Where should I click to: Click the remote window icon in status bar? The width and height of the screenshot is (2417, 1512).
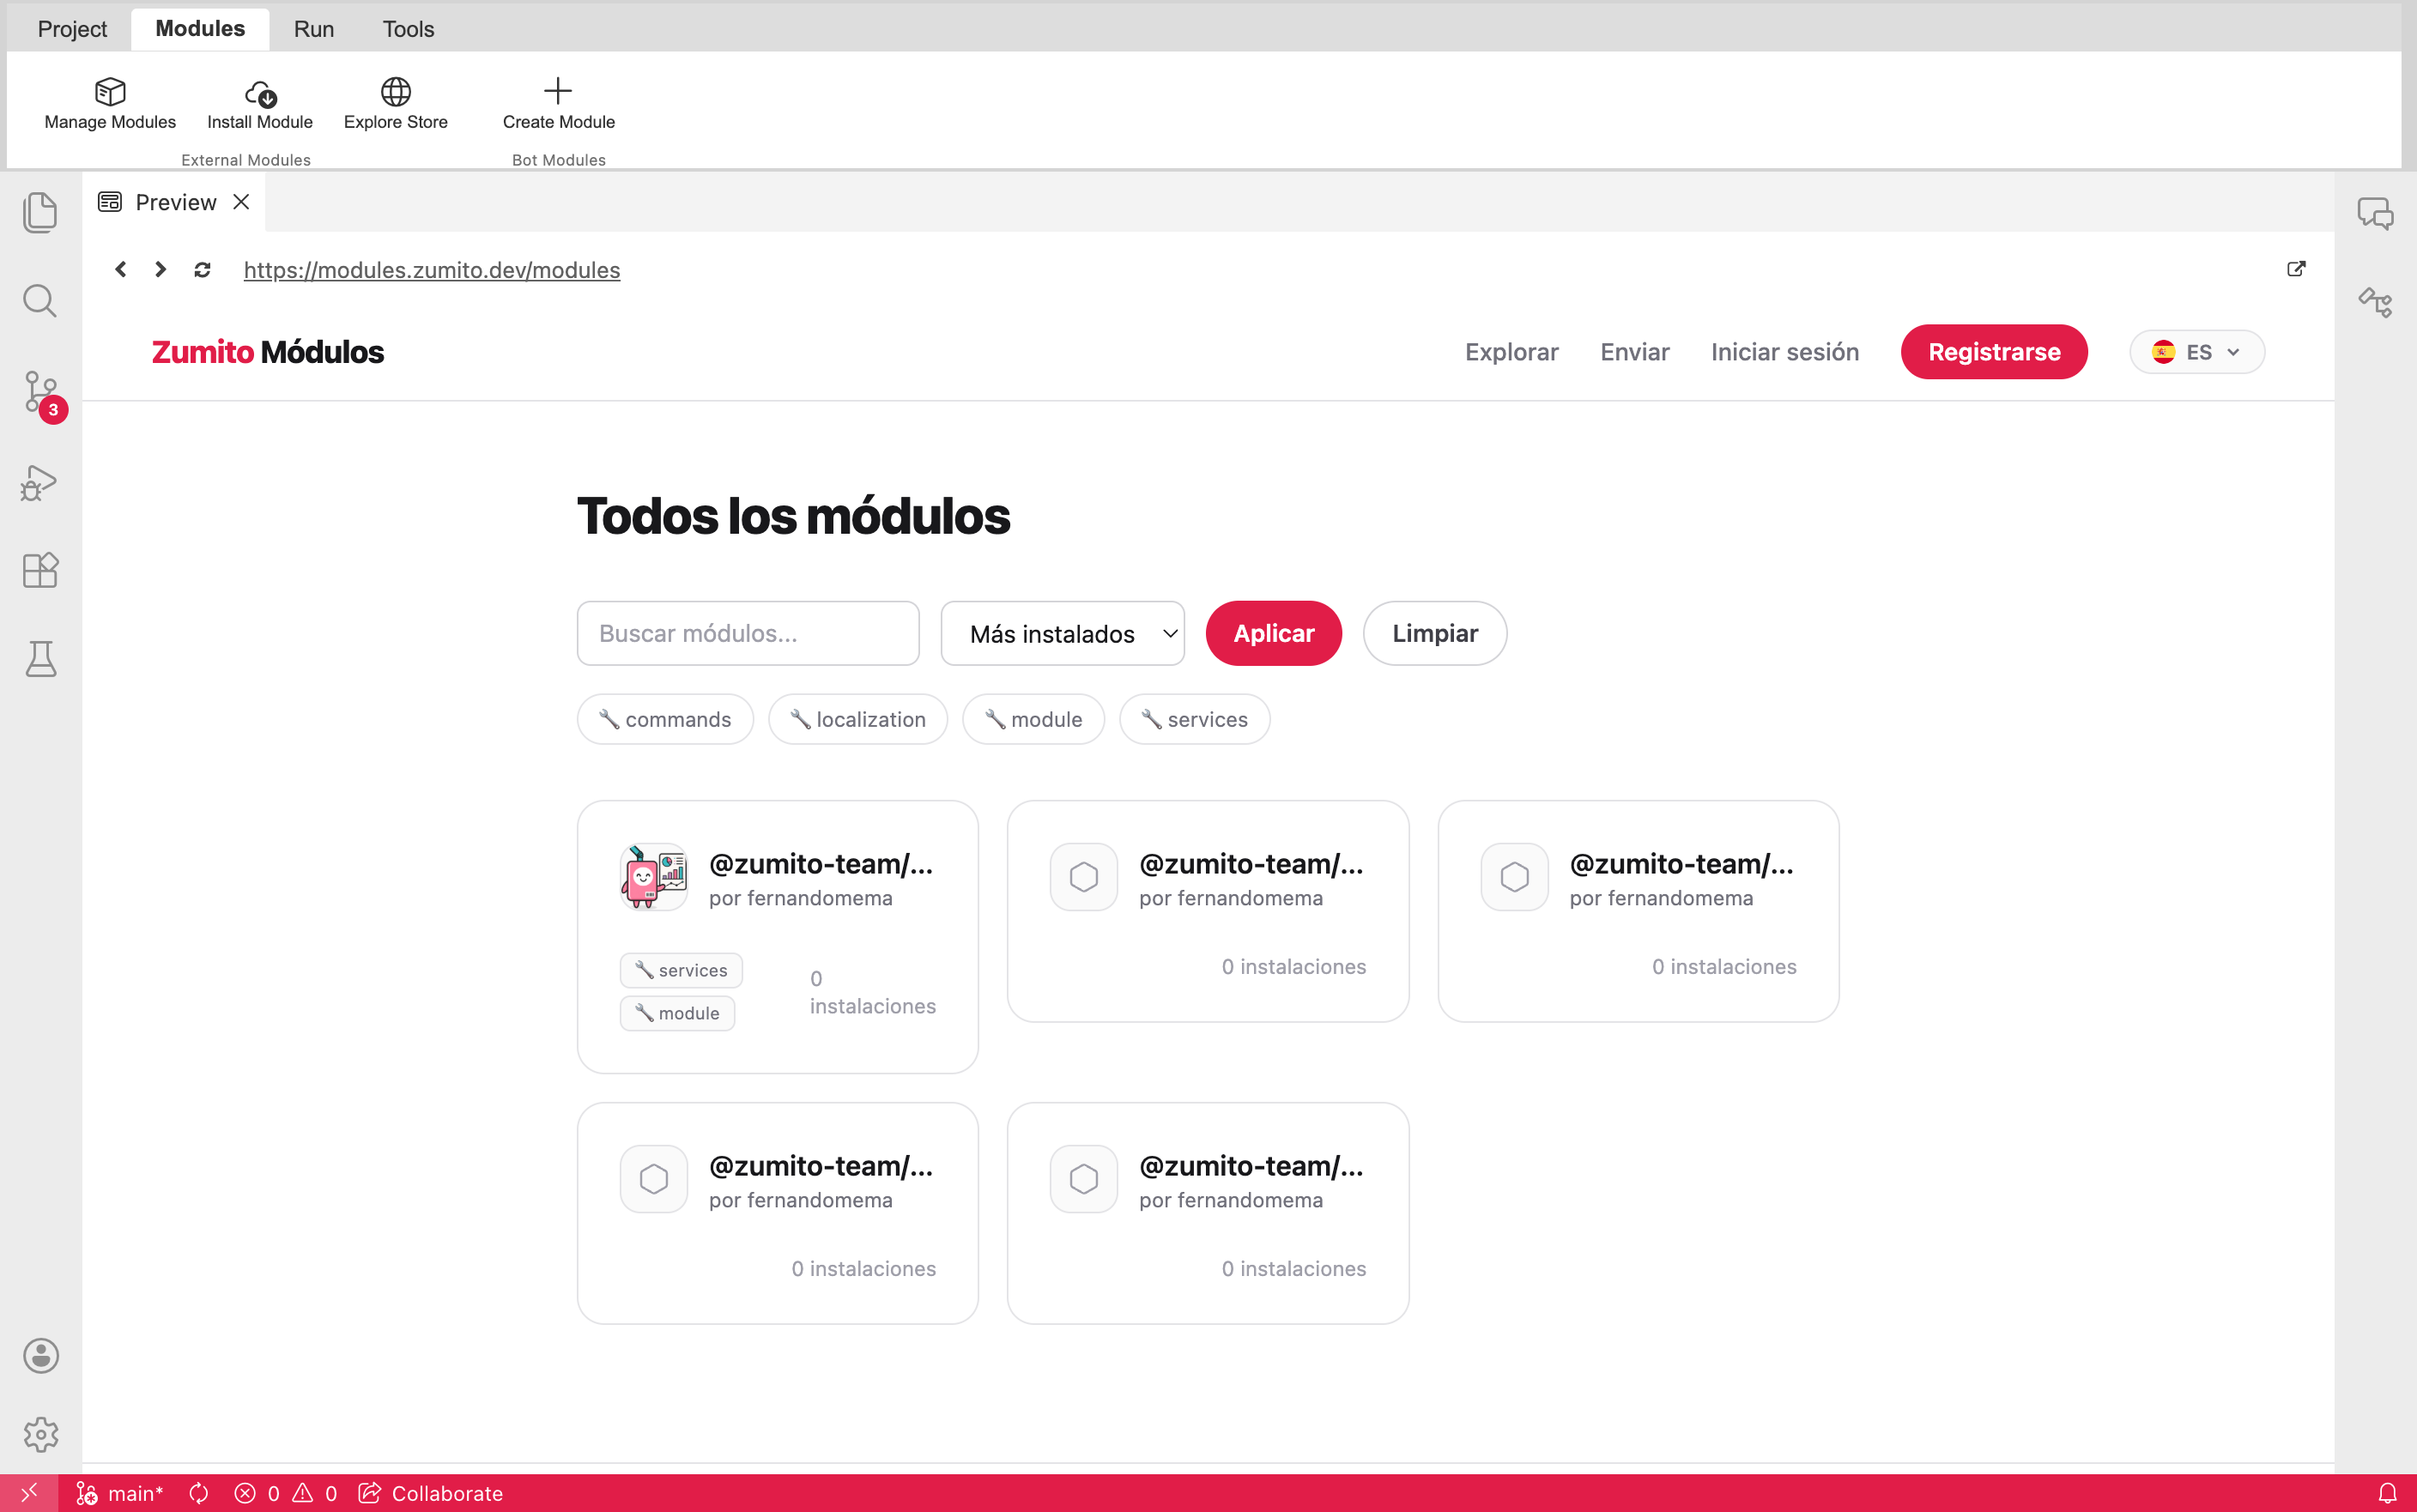point(29,1492)
